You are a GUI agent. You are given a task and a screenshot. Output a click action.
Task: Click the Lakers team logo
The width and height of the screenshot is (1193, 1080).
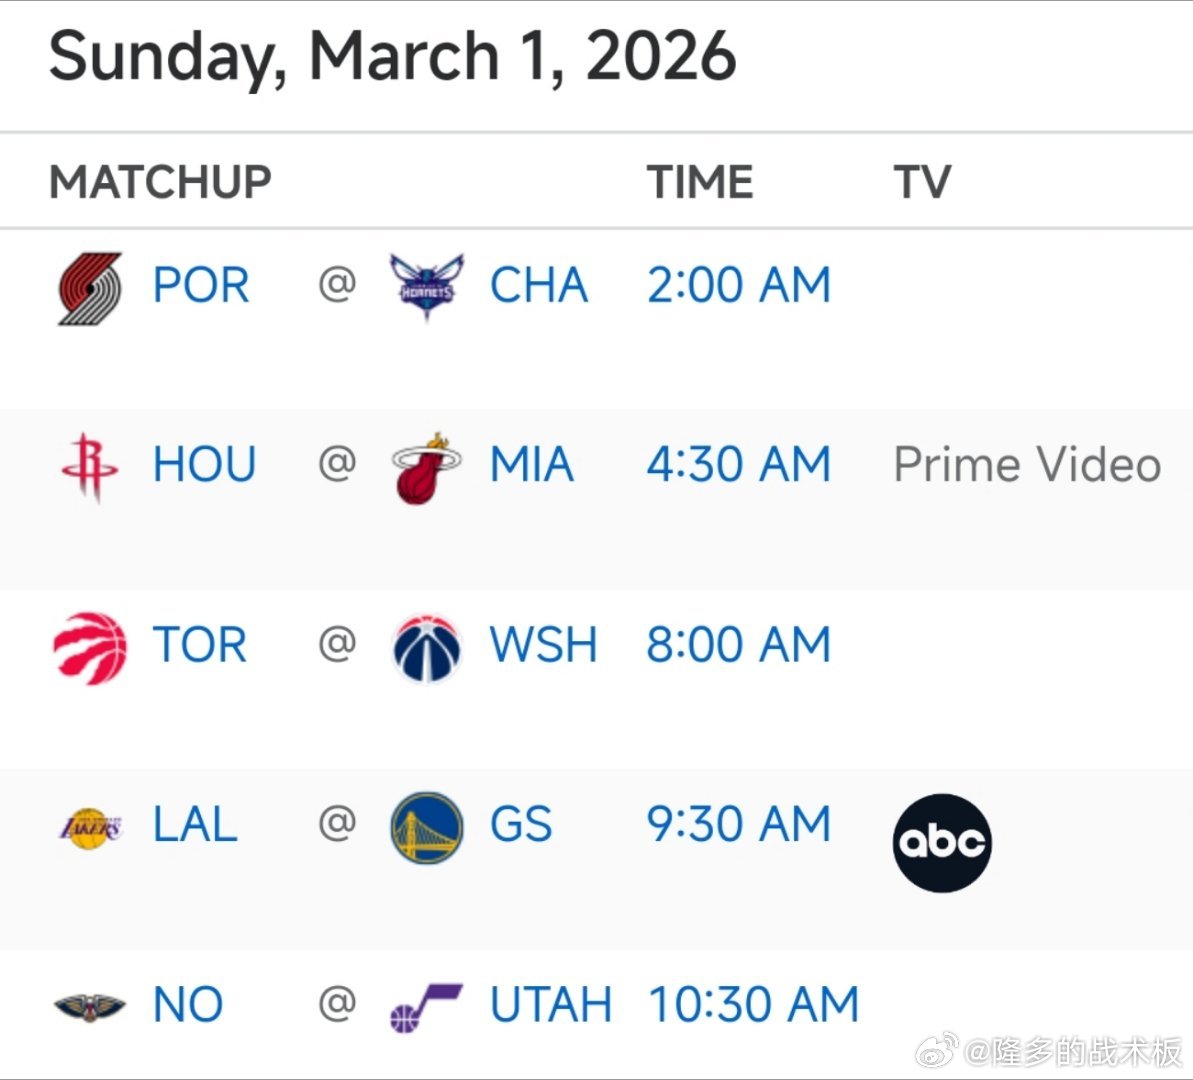[90, 827]
